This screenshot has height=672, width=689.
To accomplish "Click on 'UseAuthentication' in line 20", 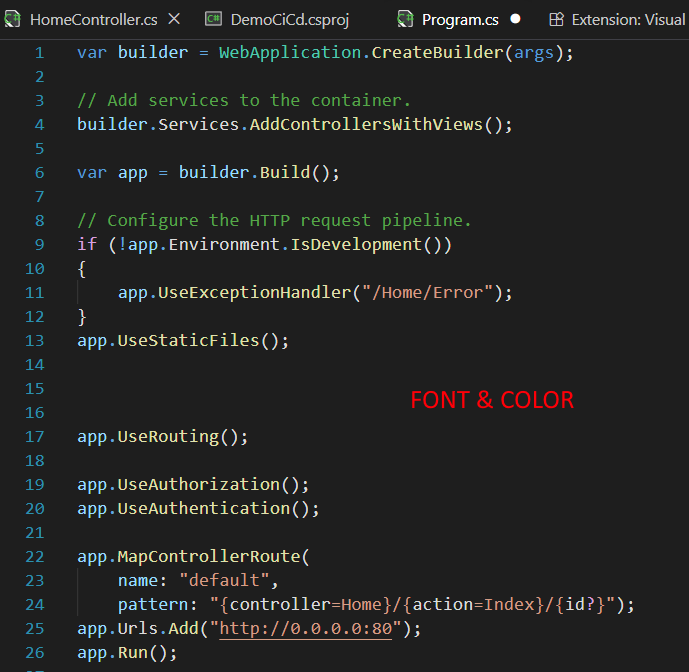I will [204, 509].
